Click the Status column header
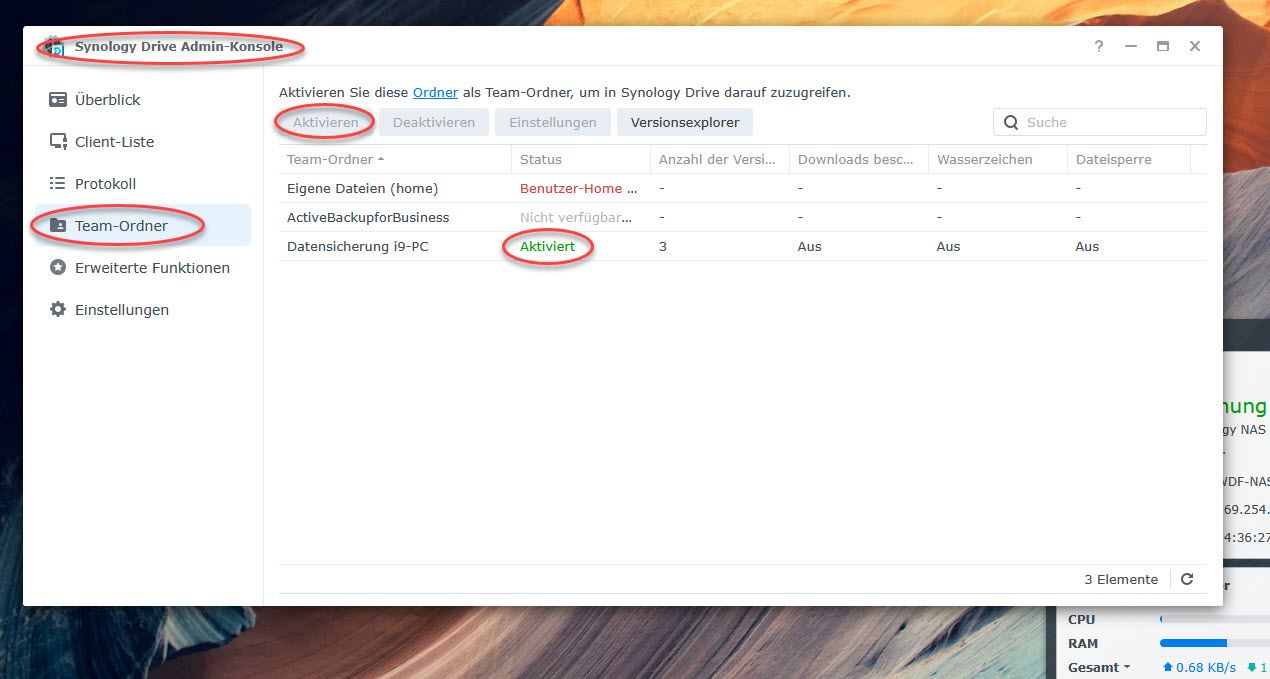This screenshot has width=1270, height=679. 541,160
